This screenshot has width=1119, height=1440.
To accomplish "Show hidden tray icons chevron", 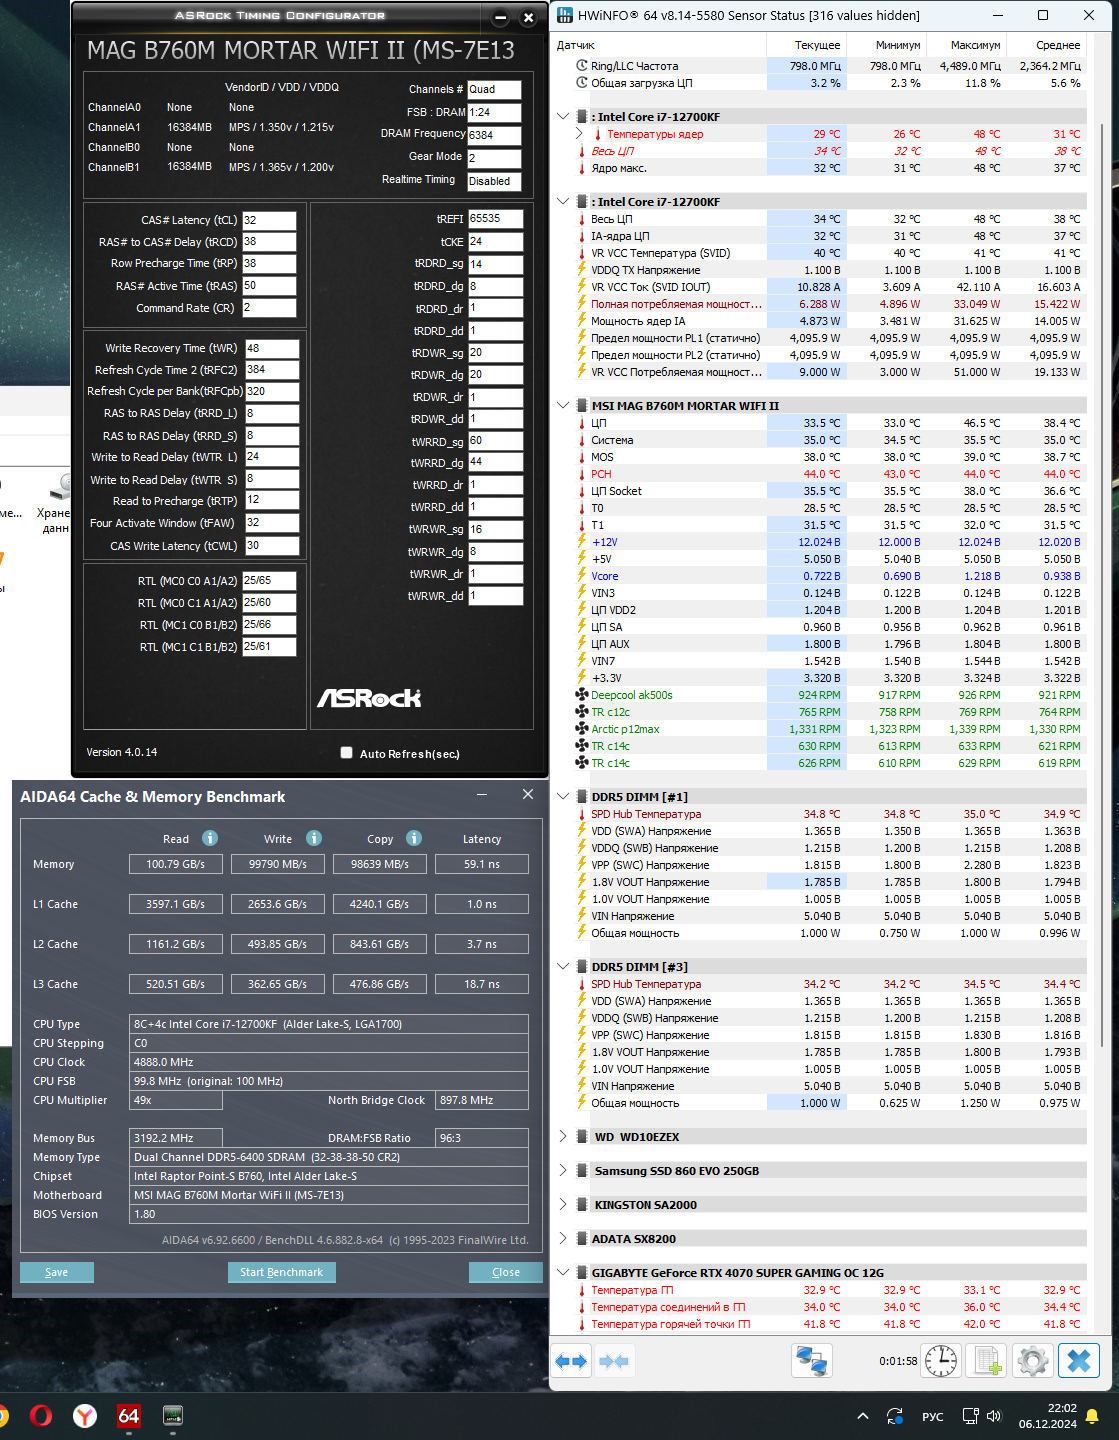I will pos(862,1416).
